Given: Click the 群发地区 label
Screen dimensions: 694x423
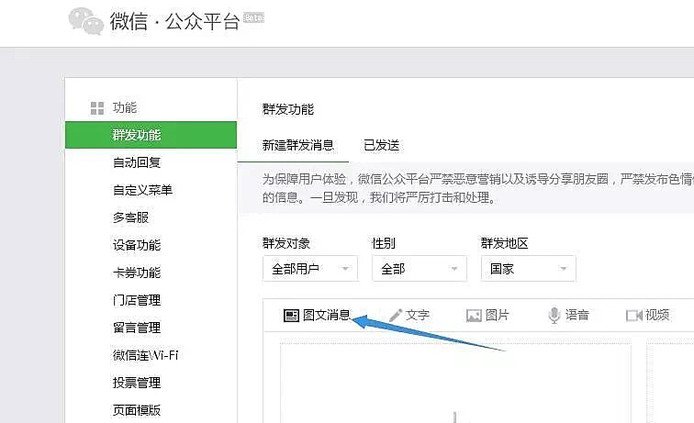Looking at the screenshot, I should point(505,243).
